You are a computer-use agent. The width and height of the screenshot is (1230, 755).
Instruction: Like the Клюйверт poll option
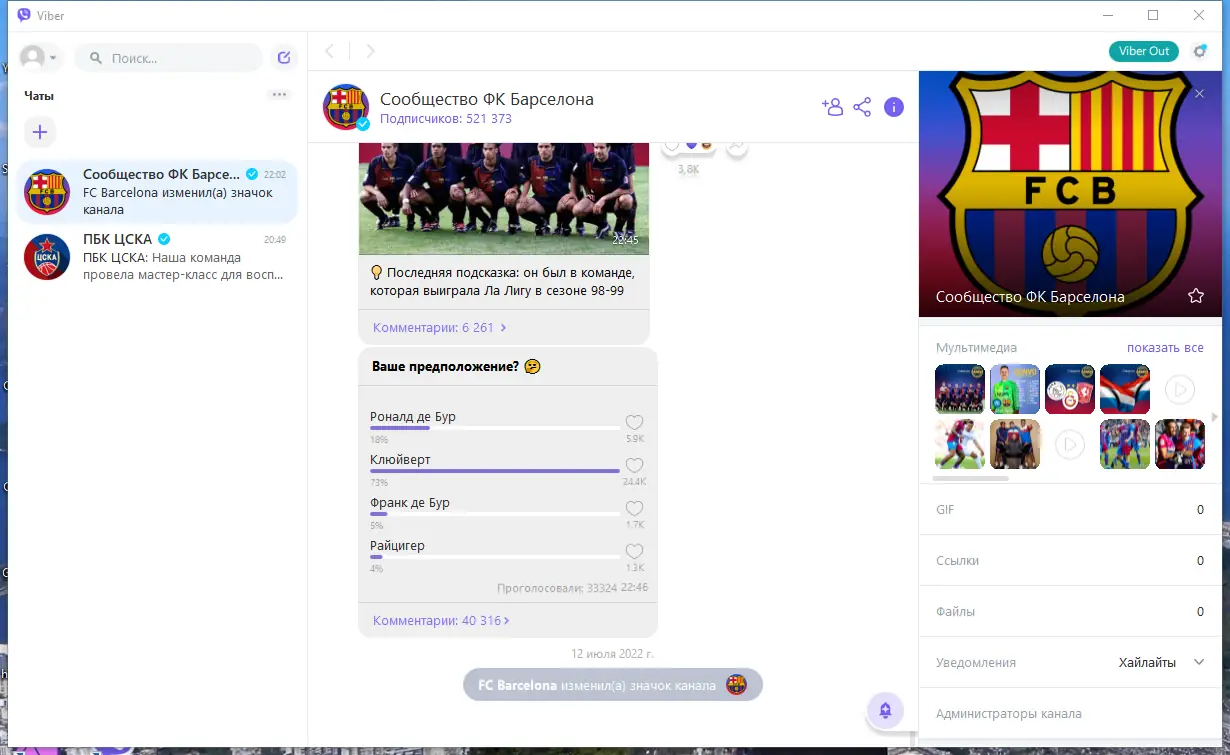click(x=635, y=464)
